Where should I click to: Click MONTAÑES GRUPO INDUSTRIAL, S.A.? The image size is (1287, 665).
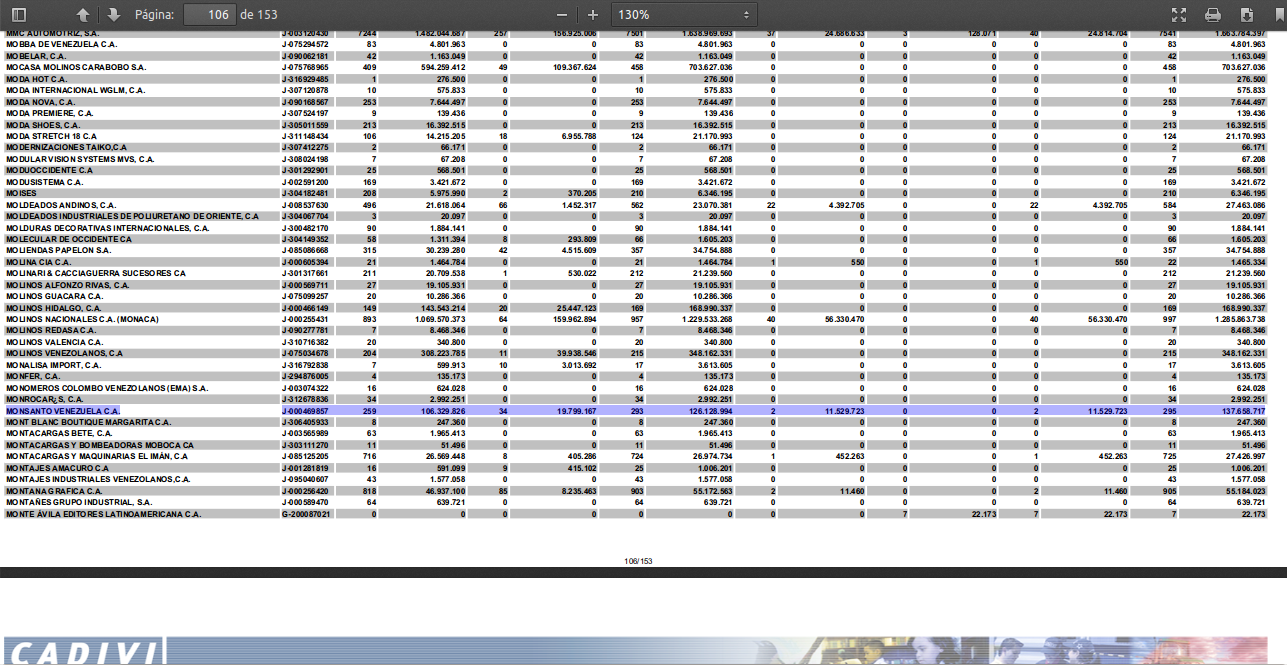(78, 502)
